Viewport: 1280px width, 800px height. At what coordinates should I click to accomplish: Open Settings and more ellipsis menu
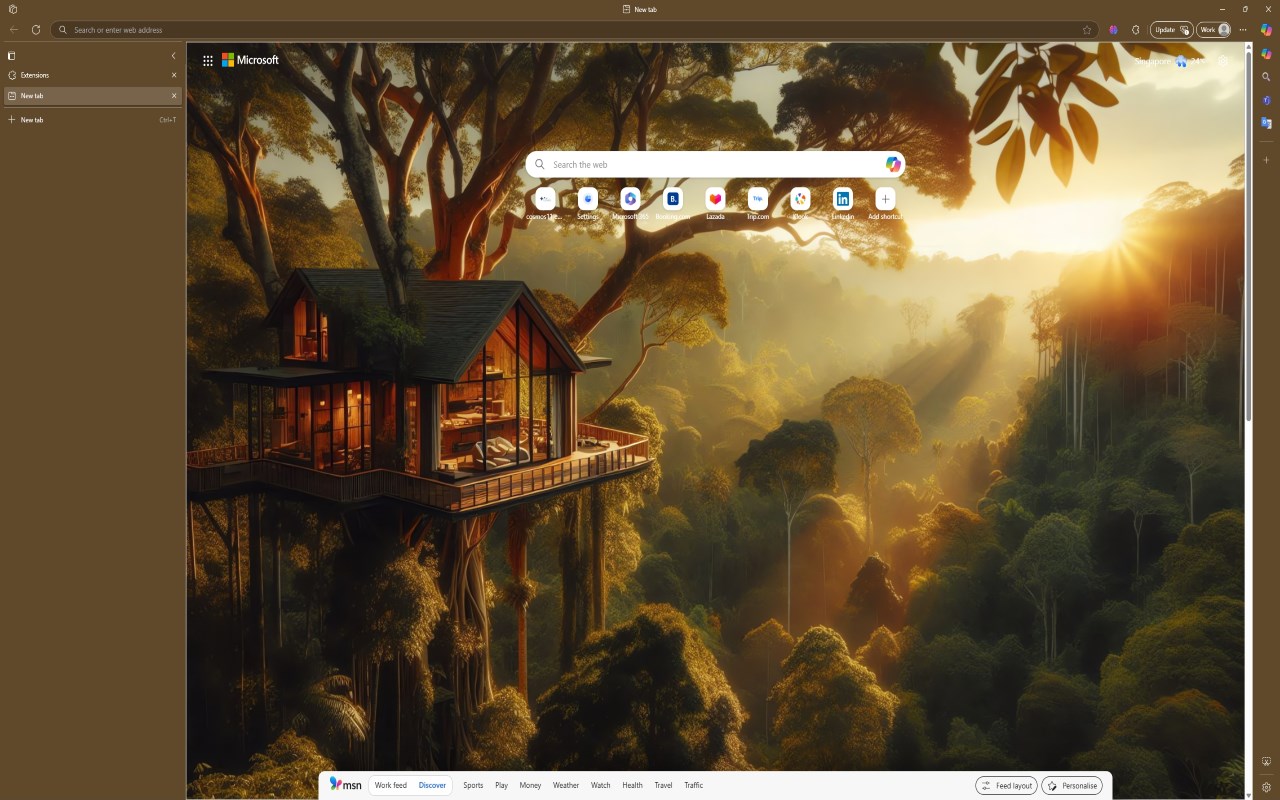[x=1243, y=30]
